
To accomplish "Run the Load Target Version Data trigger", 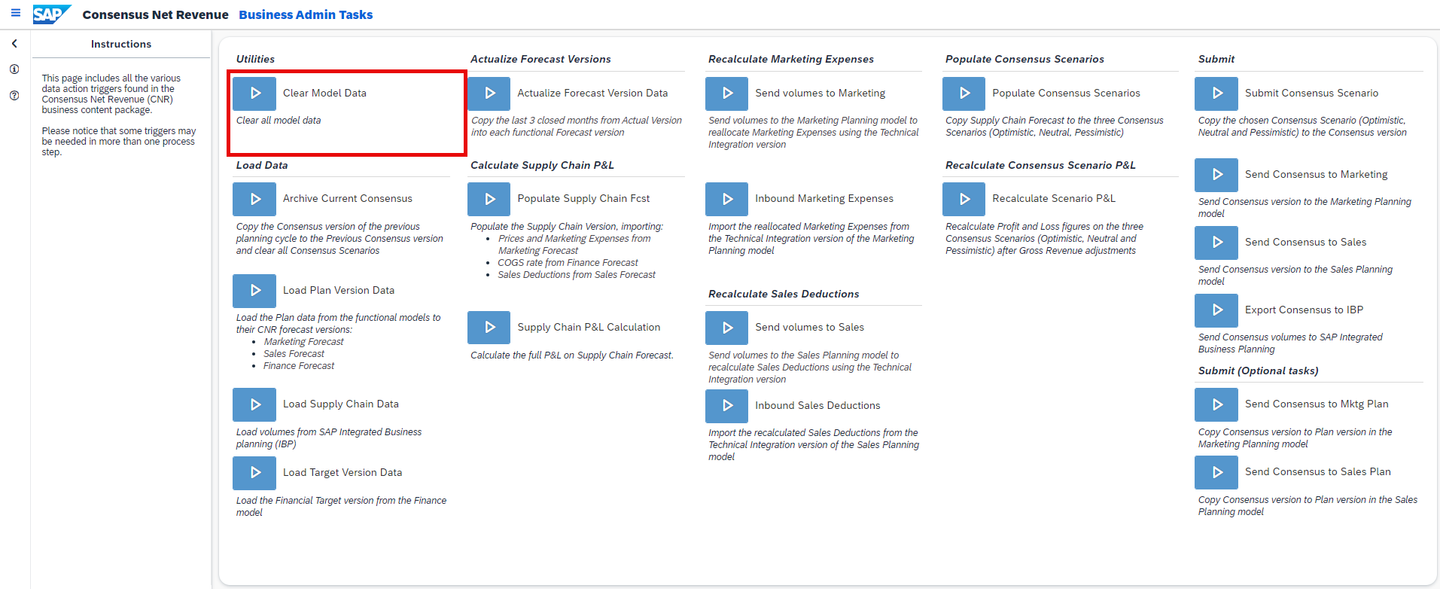I will (255, 472).
